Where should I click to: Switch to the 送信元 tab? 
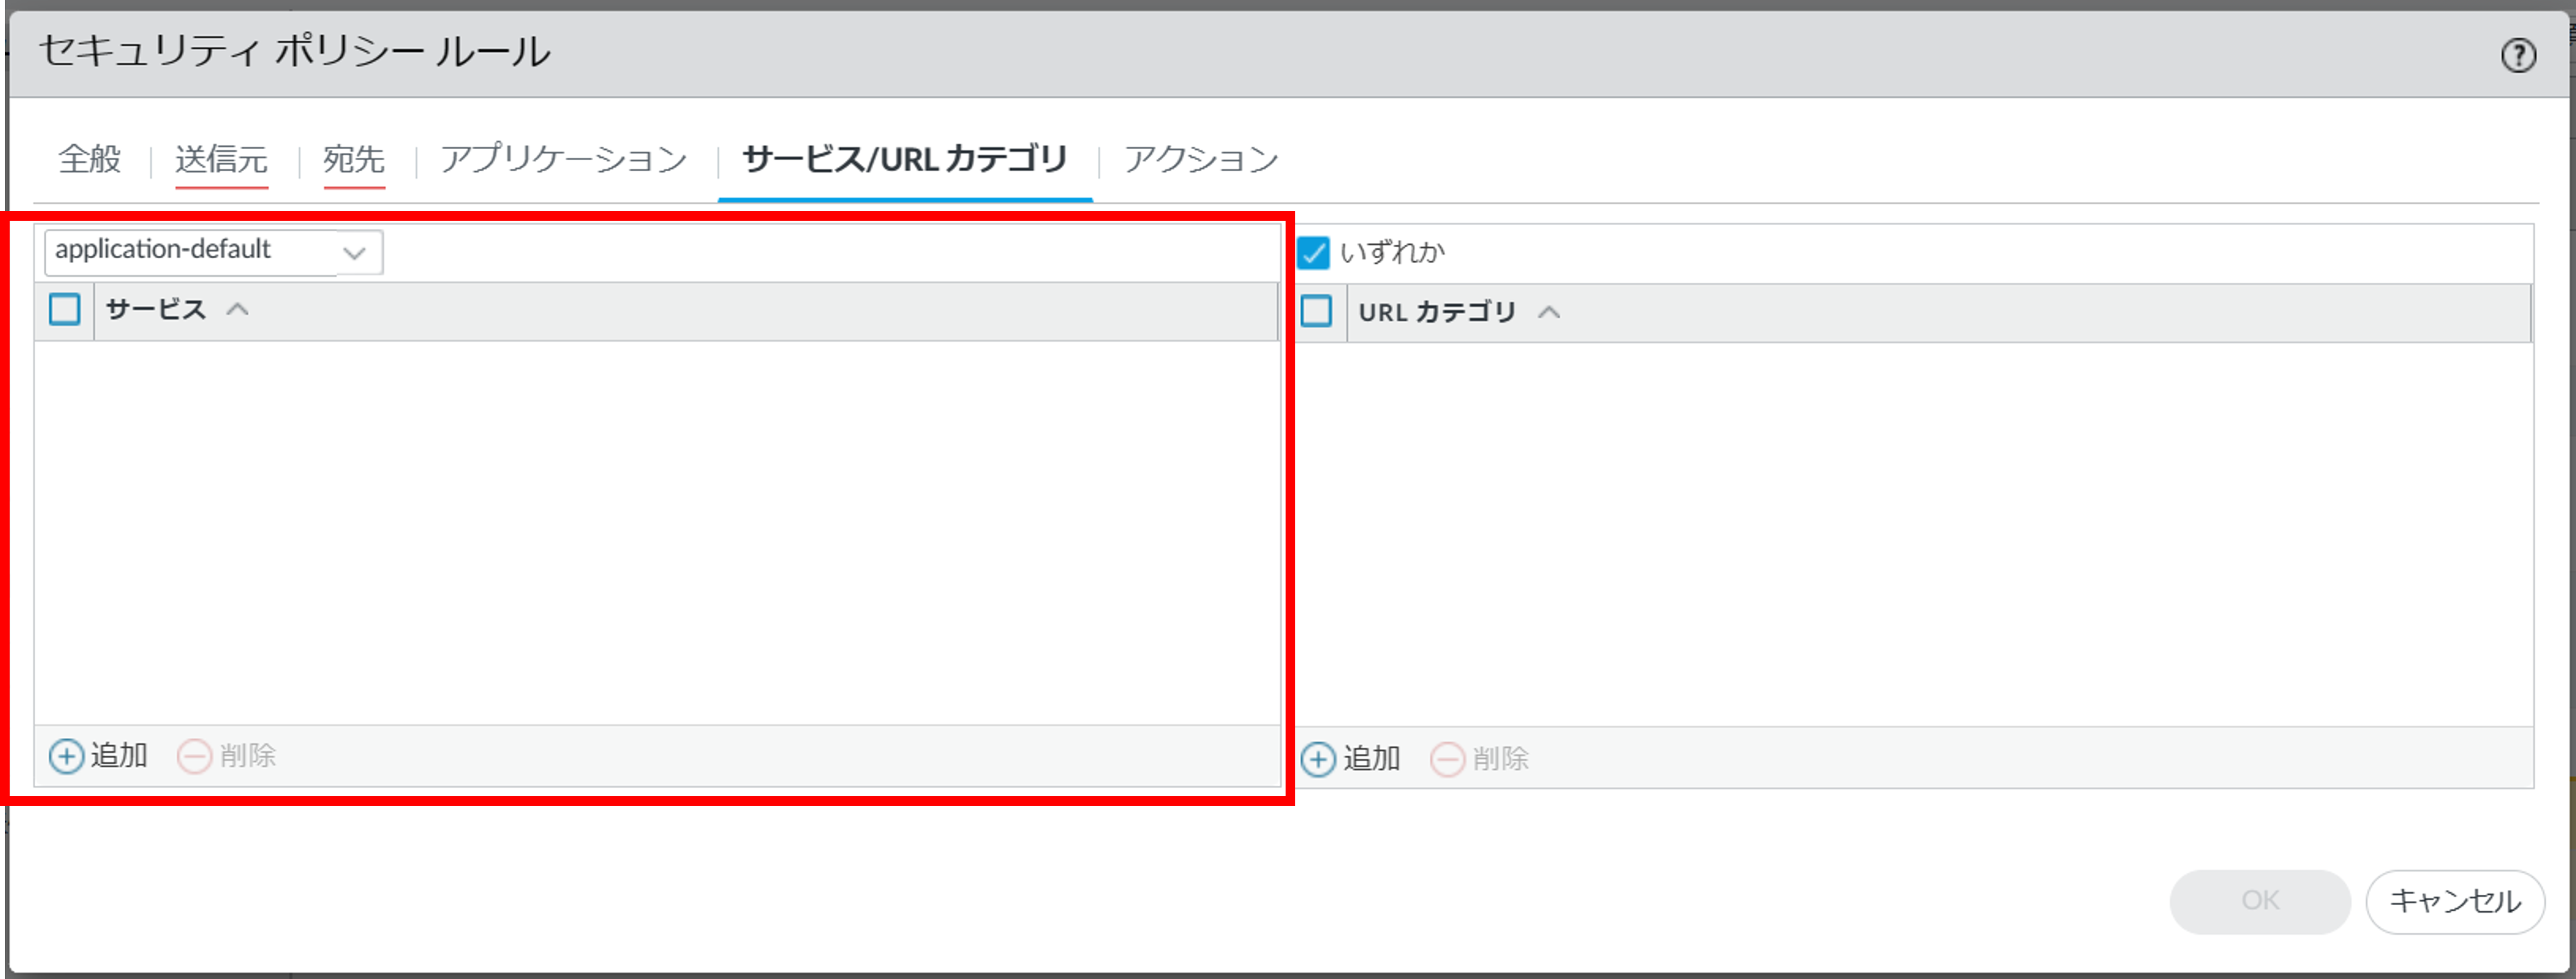[x=221, y=159]
